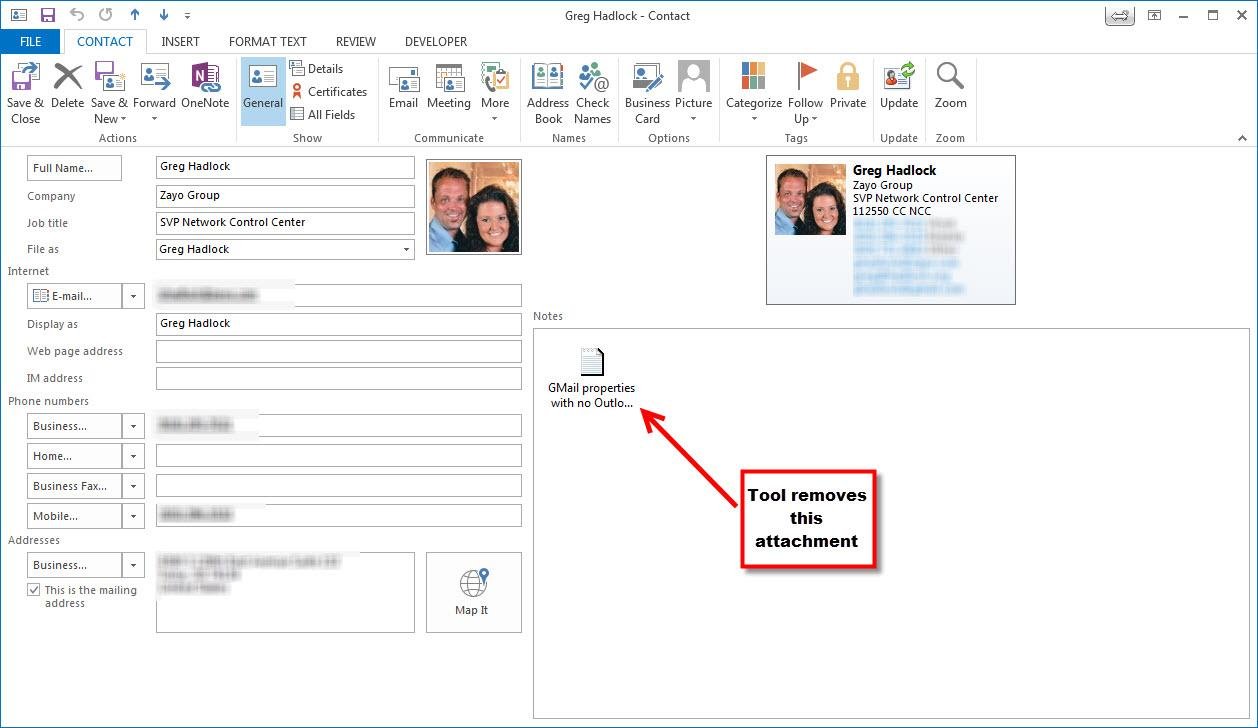The height and width of the screenshot is (728, 1258).
Task: Click the contact photo next to name fields
Action: [473, 207]
